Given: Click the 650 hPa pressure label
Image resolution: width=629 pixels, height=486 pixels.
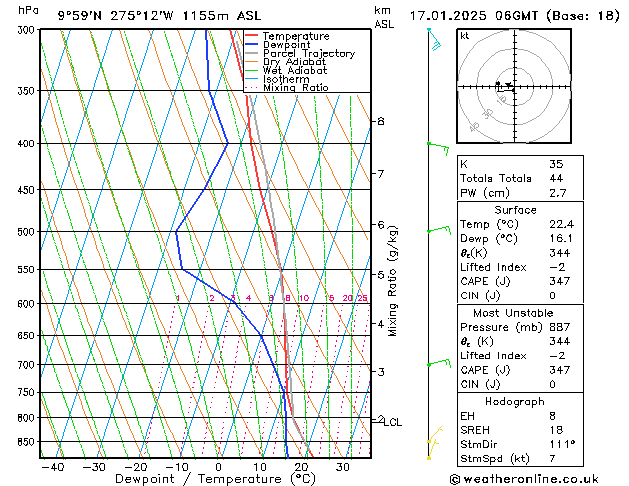Looking at the screenshot, I should (28, 335).
